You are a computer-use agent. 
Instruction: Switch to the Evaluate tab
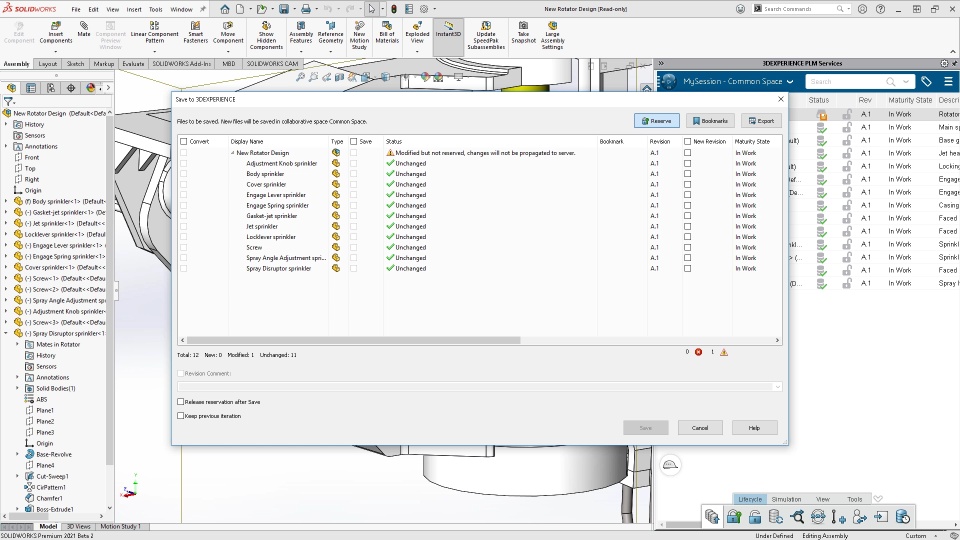[133, 64]
